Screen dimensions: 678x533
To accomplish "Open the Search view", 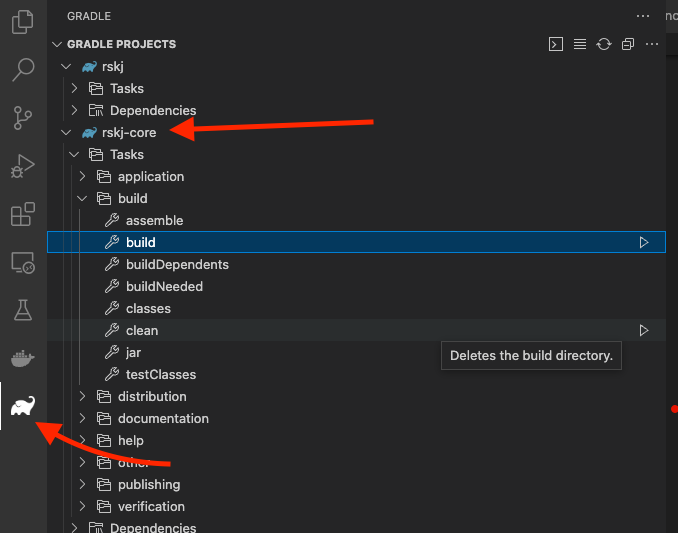I will (23, 70).
